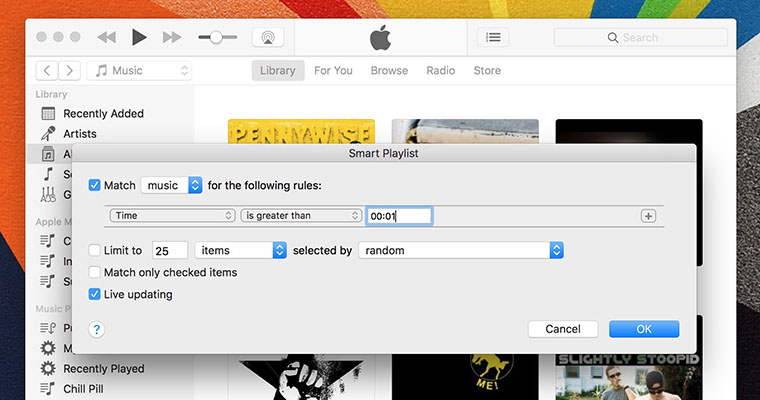Open the yellow donkey ME! album thumbnail
This screenshot has width=760, height=400.
coord(465,377)
